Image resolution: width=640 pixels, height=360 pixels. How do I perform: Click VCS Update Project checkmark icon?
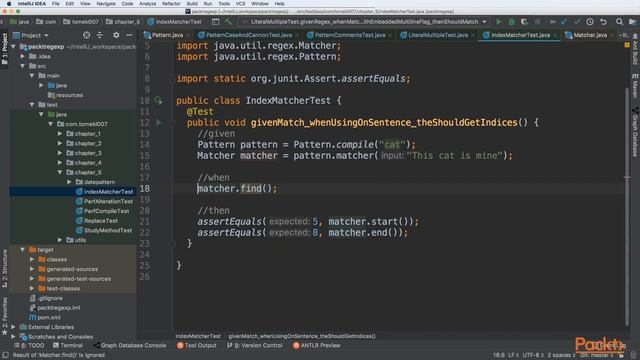564,22
